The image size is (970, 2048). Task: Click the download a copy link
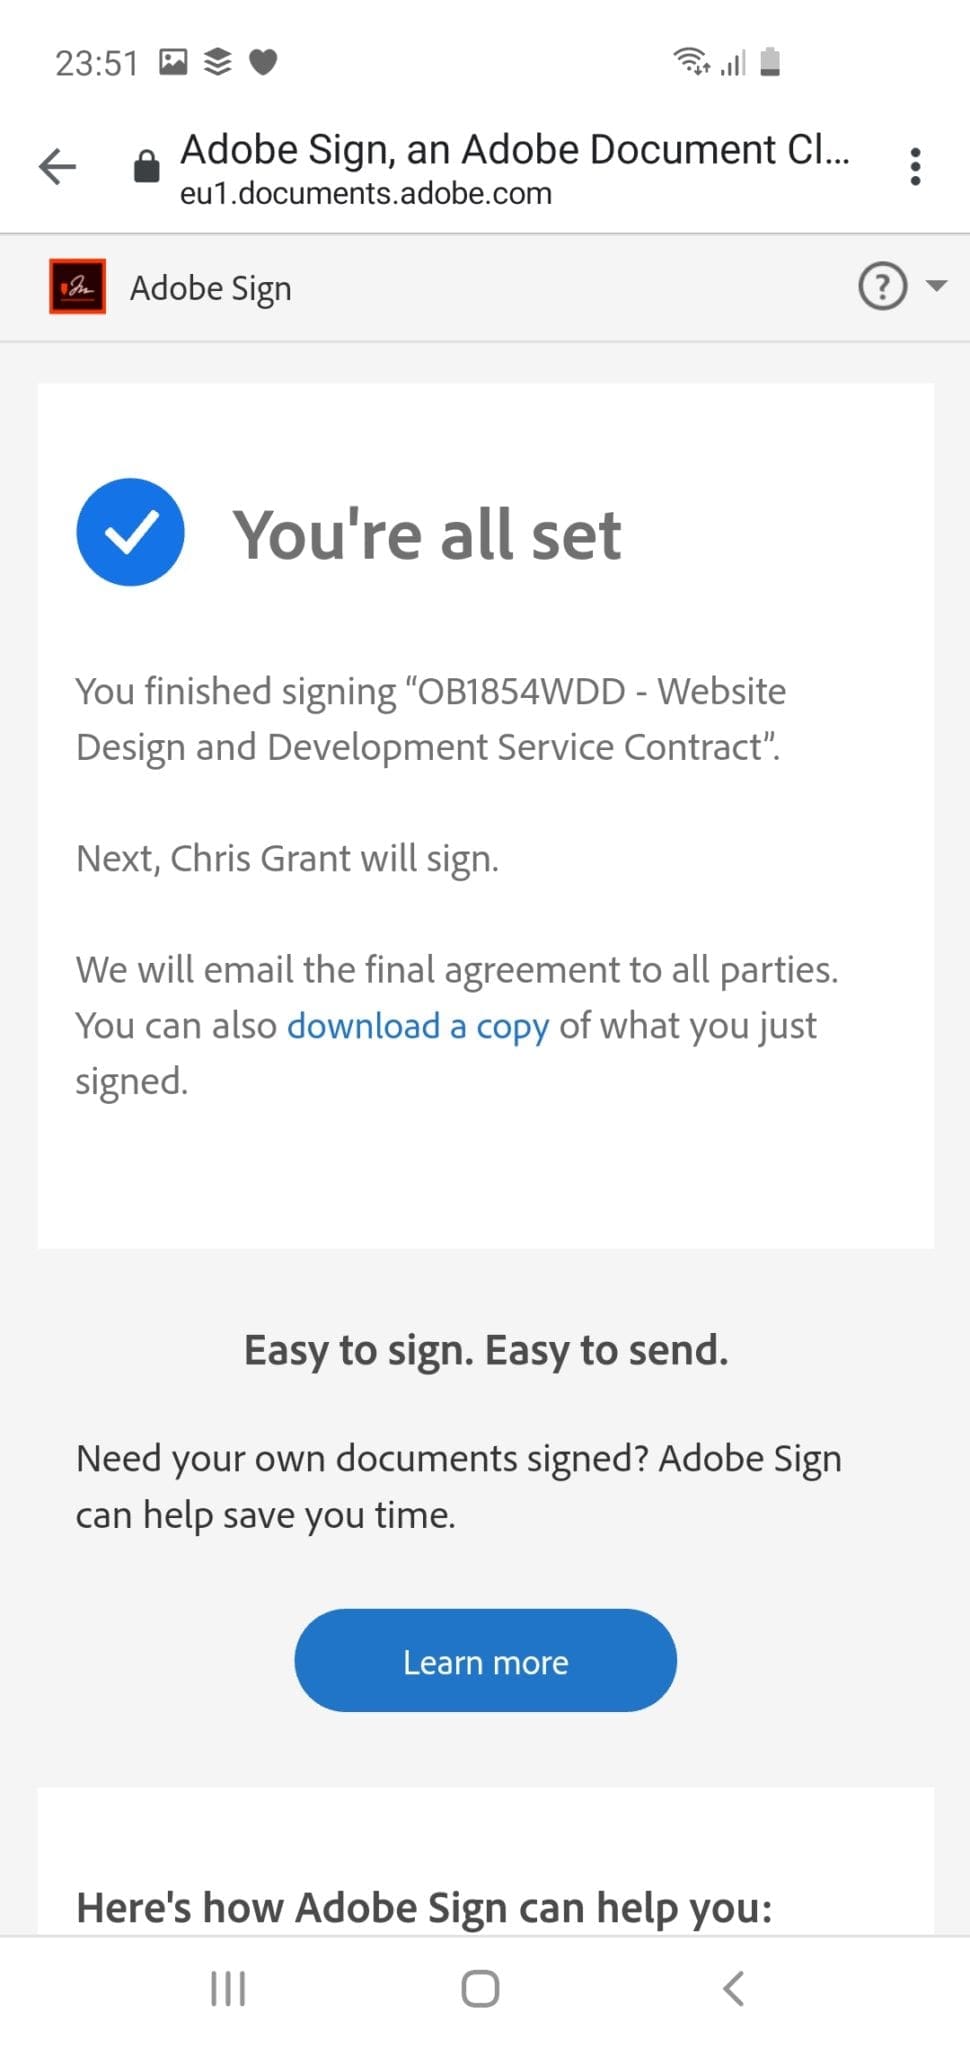(x=417, y=1025)
